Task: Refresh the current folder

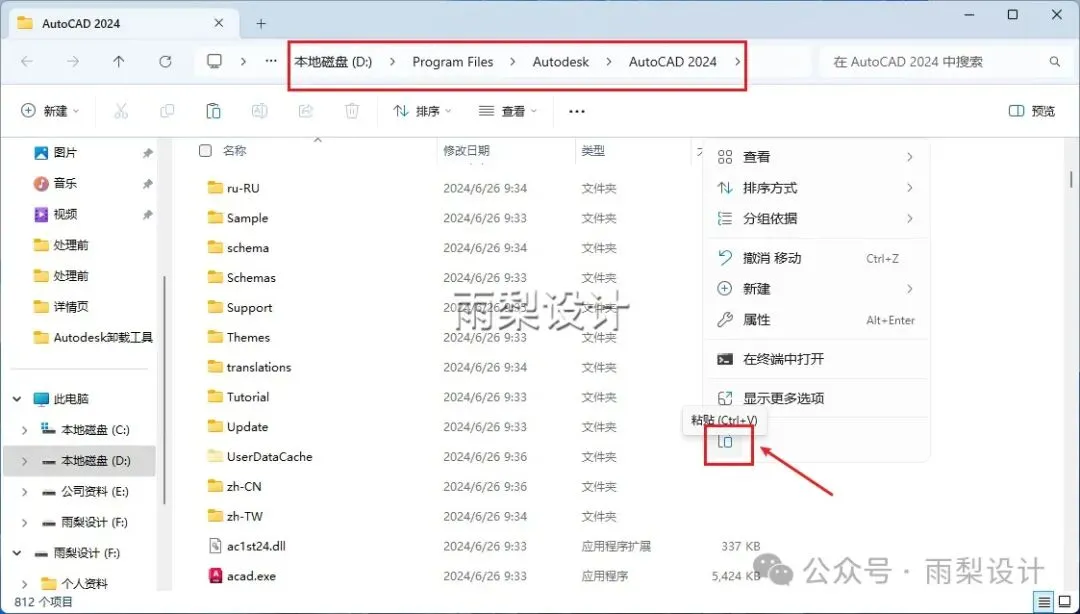Action: [165, 61]
